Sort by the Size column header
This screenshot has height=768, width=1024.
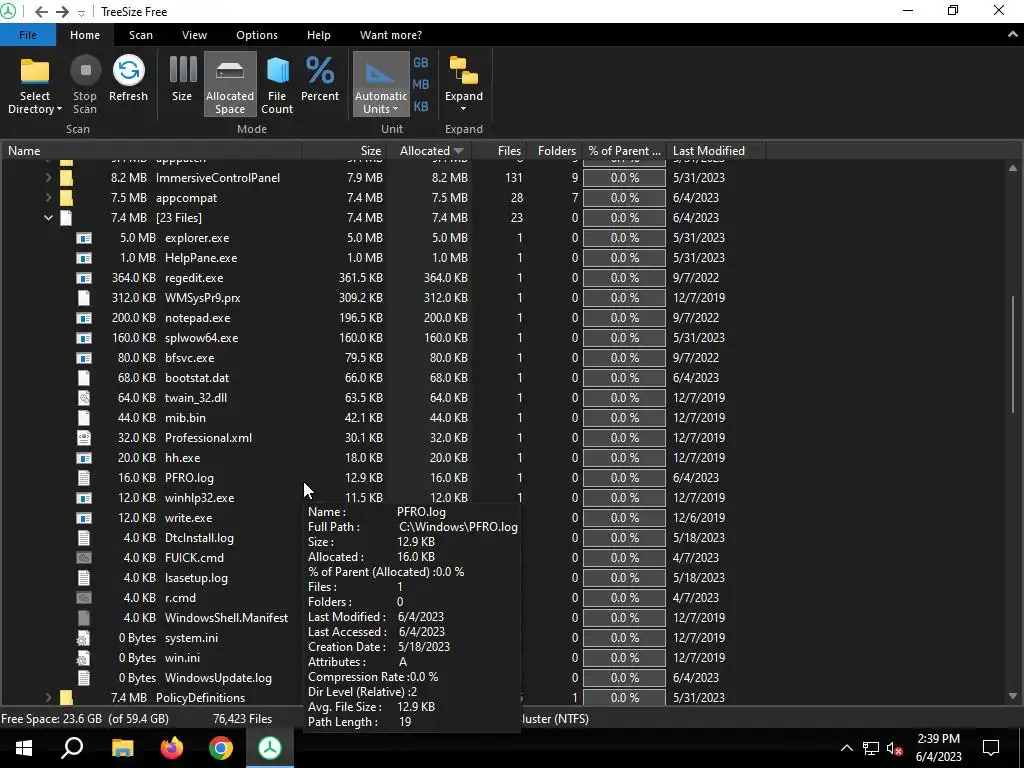pos(344,151)
